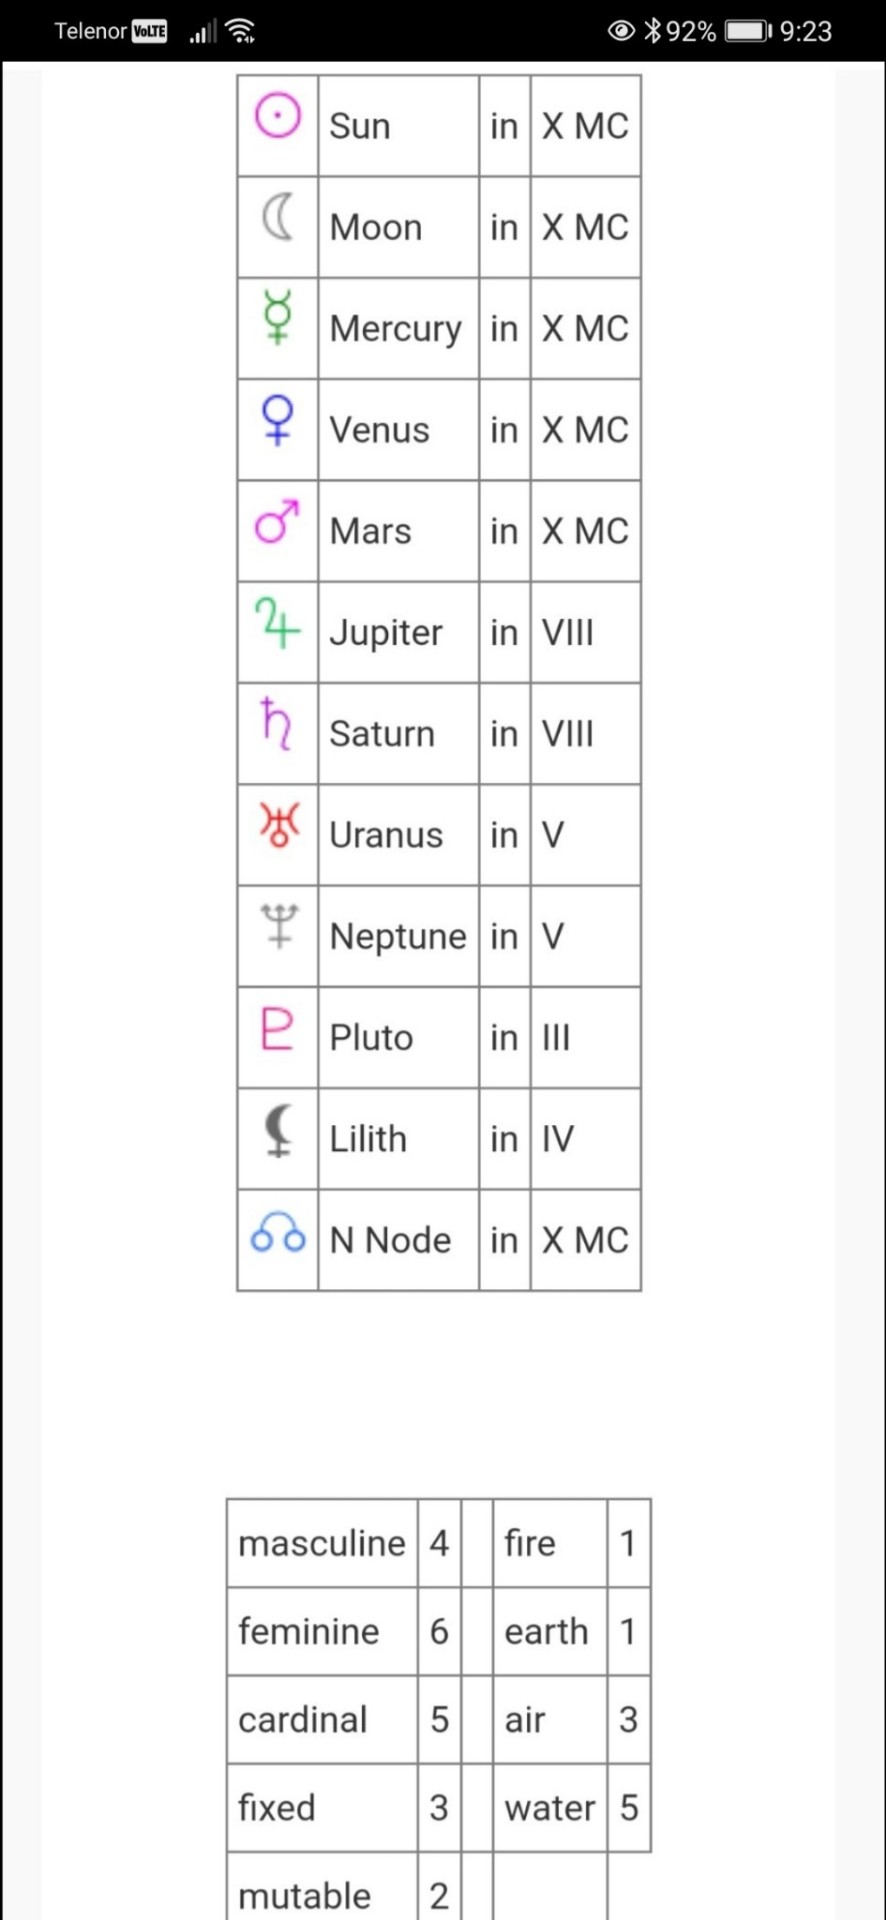Image resolution: width=886 pixels, height=1920 pixels.
Task: Tap the green Jupiter glyph
Action: click(277, 621)
